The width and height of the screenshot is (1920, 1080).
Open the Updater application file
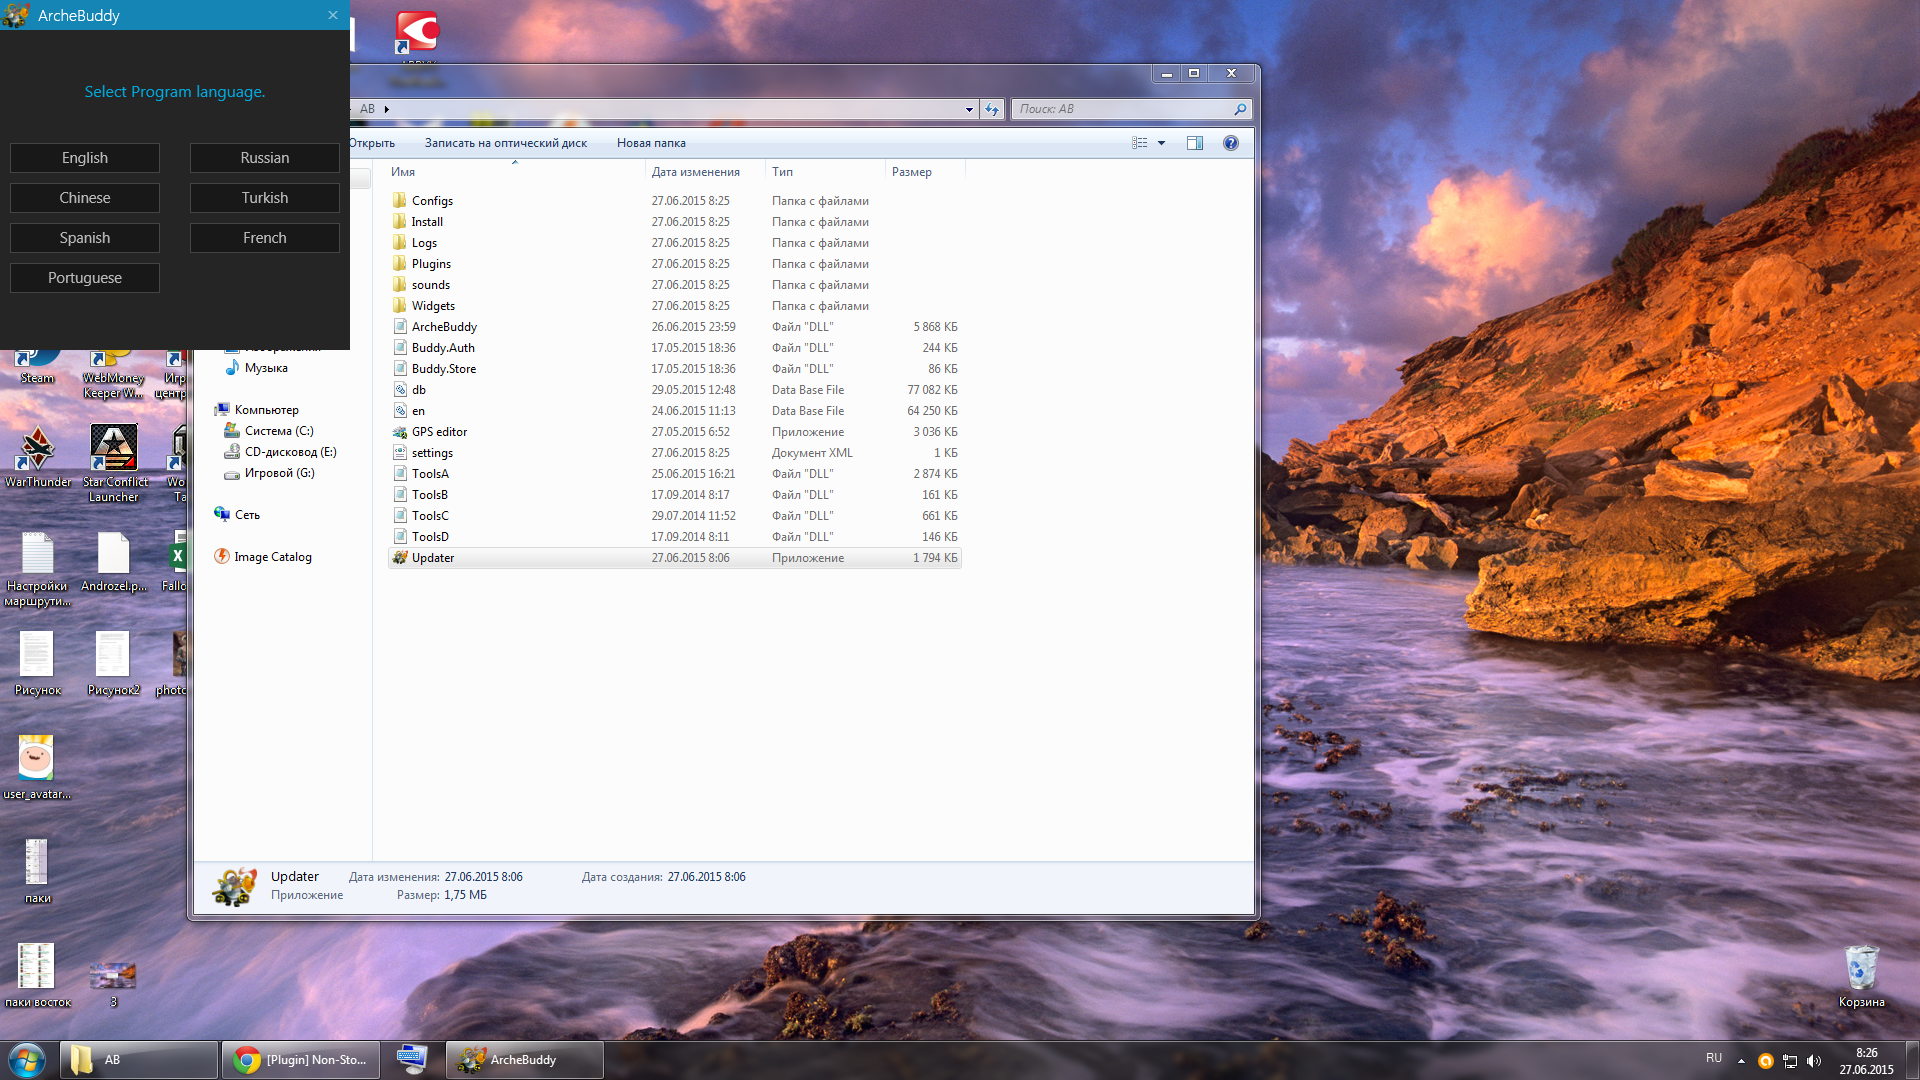click(433, 558)
